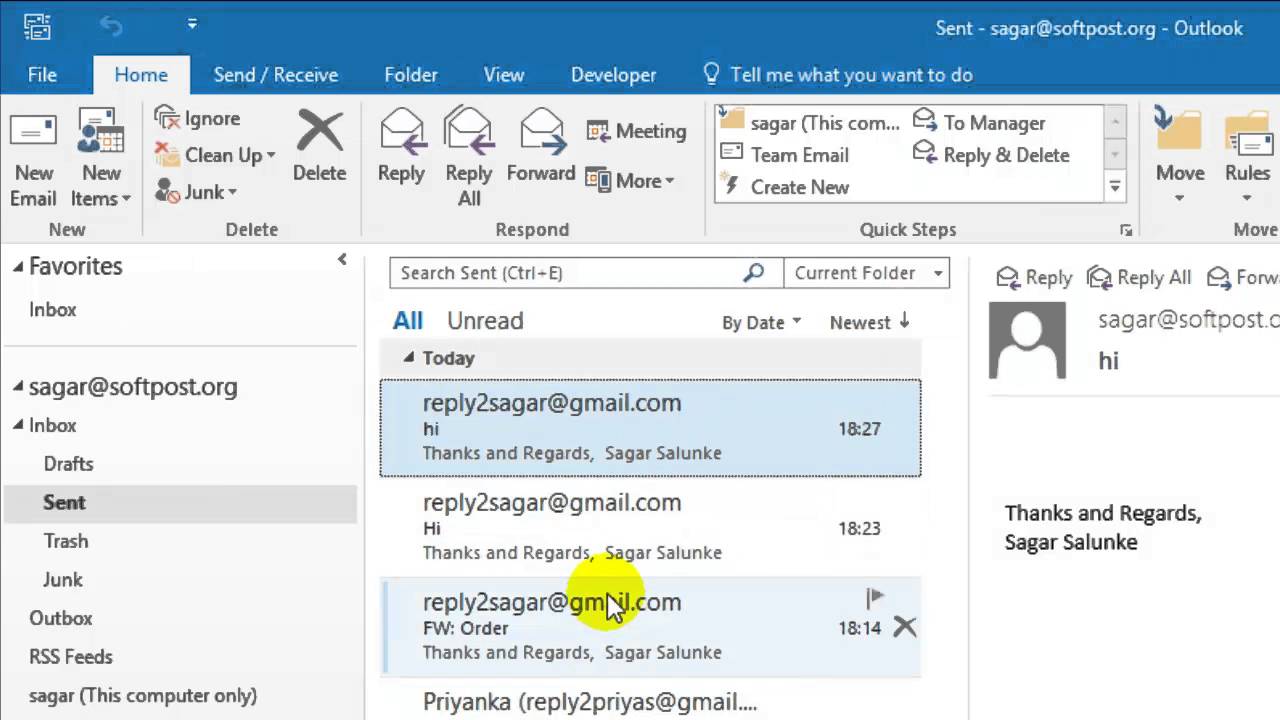Open the By Date arrangement dropdown

click(x=762, y=322)
